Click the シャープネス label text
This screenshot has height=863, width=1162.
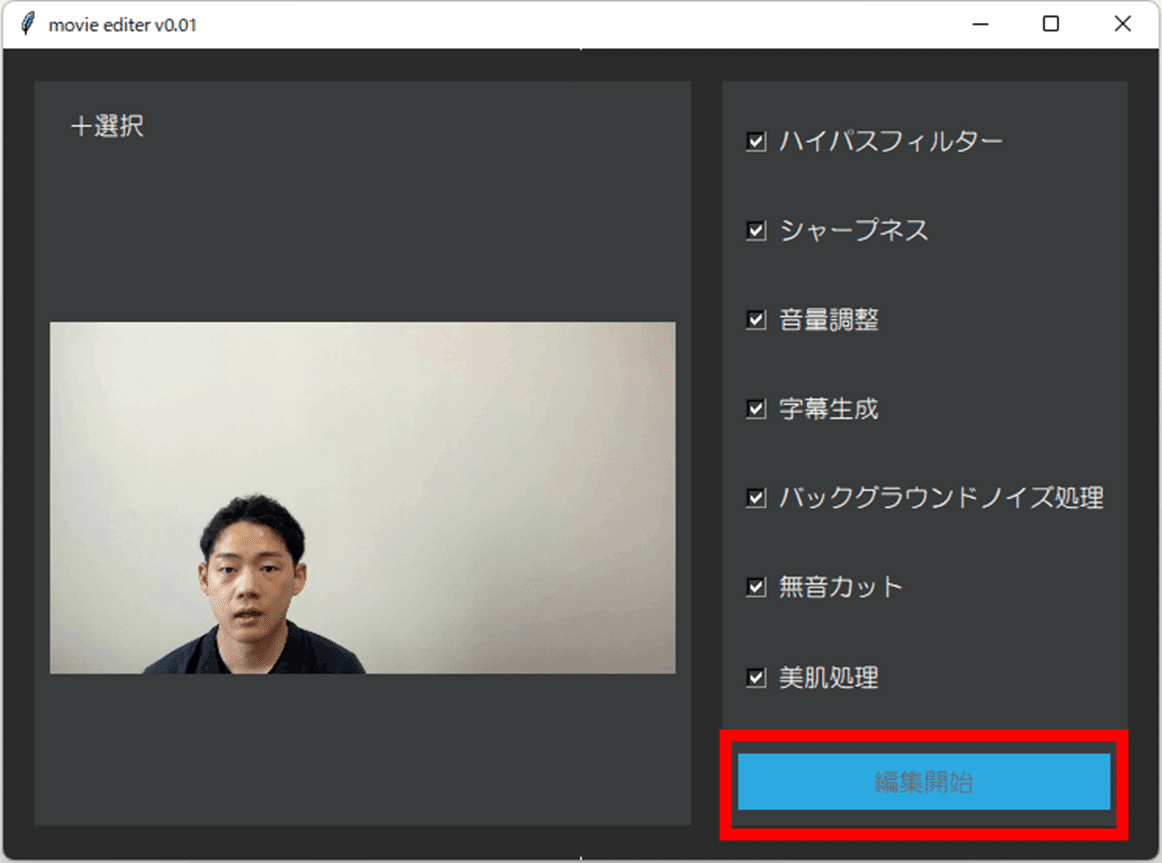854,230
